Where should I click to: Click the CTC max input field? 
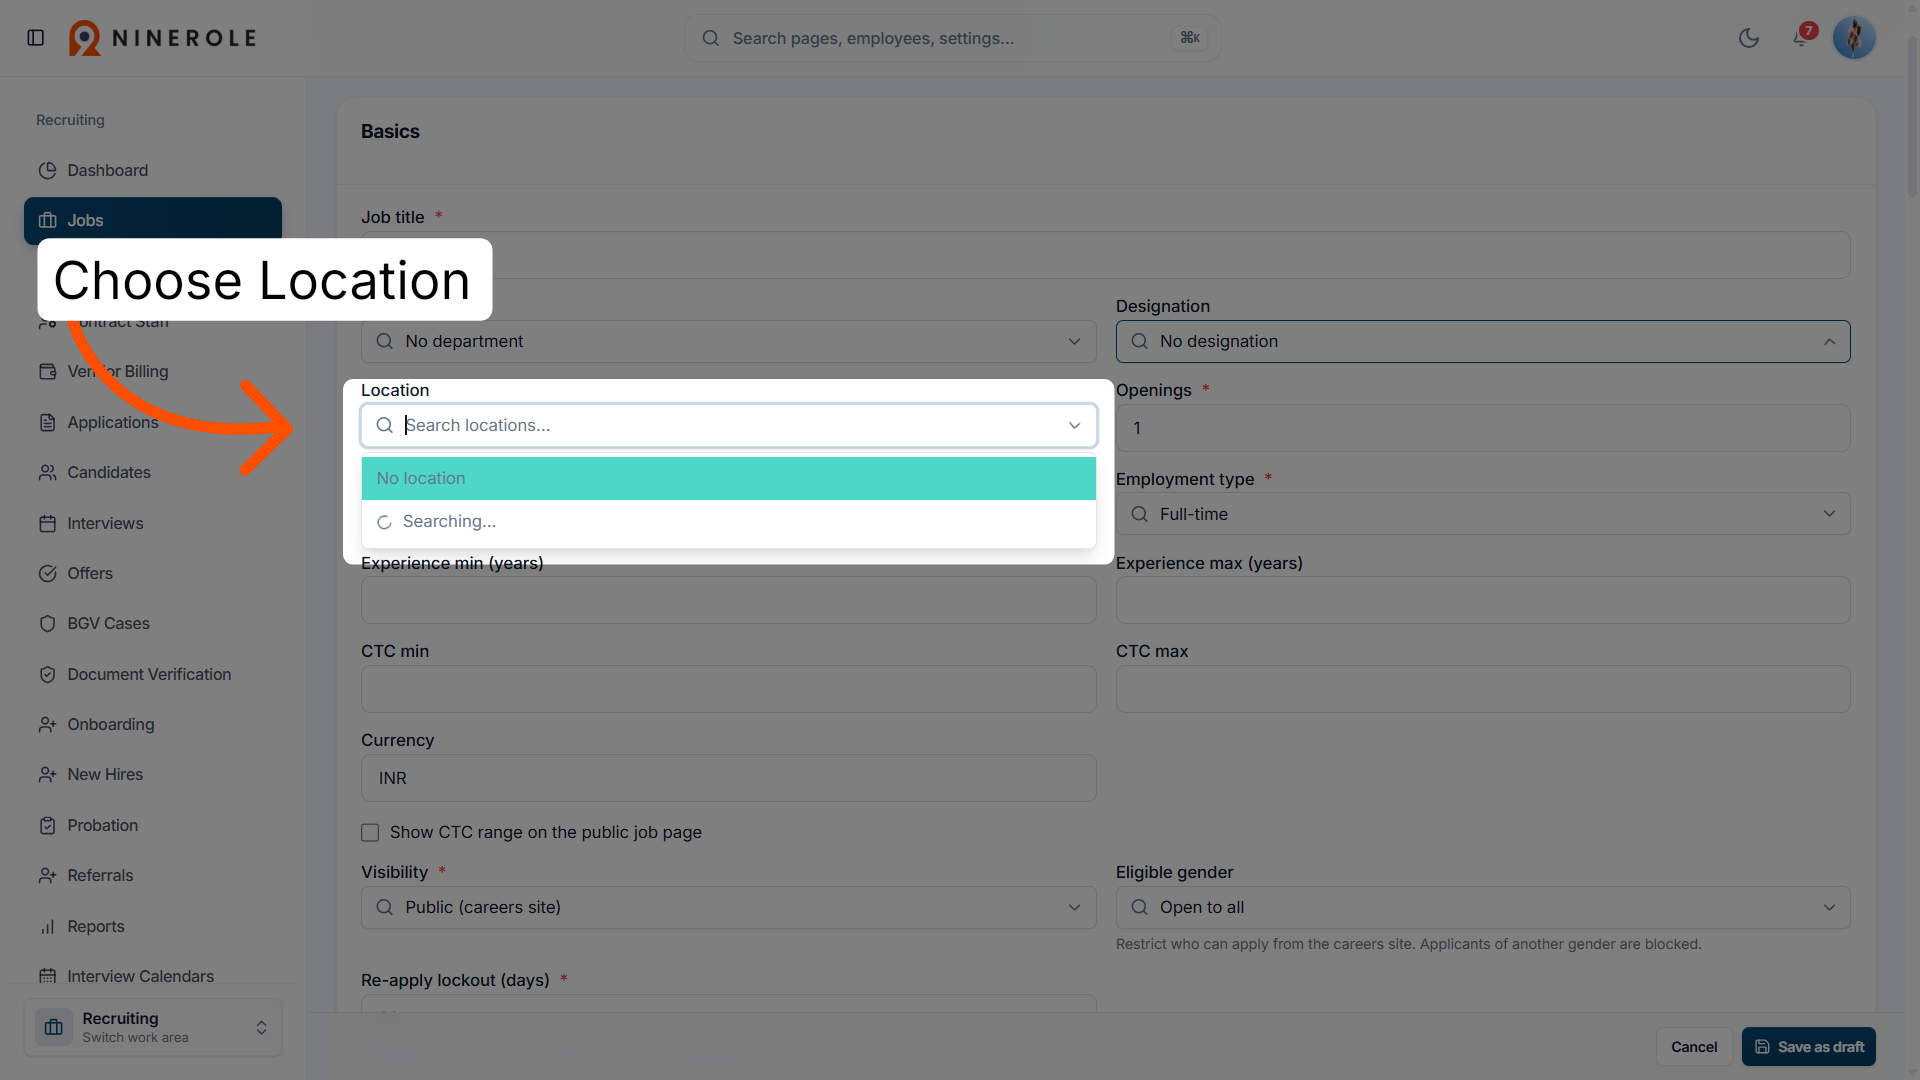coord(1483,689)
